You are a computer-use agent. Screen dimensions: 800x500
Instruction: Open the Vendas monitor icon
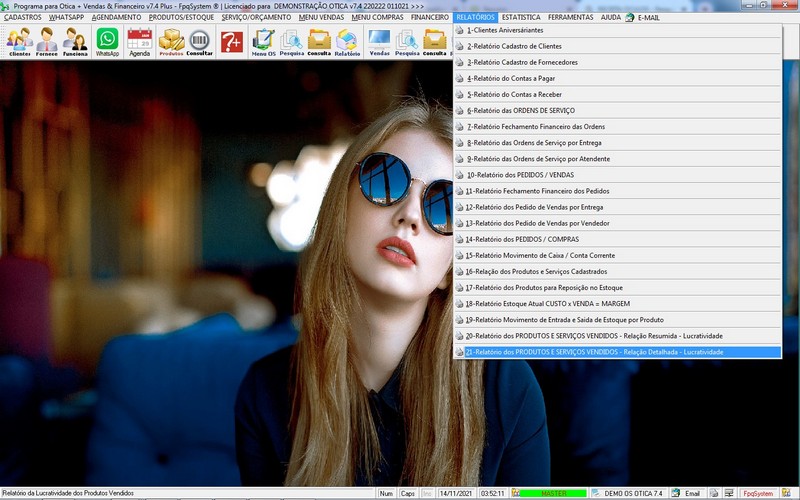[379, 41]
